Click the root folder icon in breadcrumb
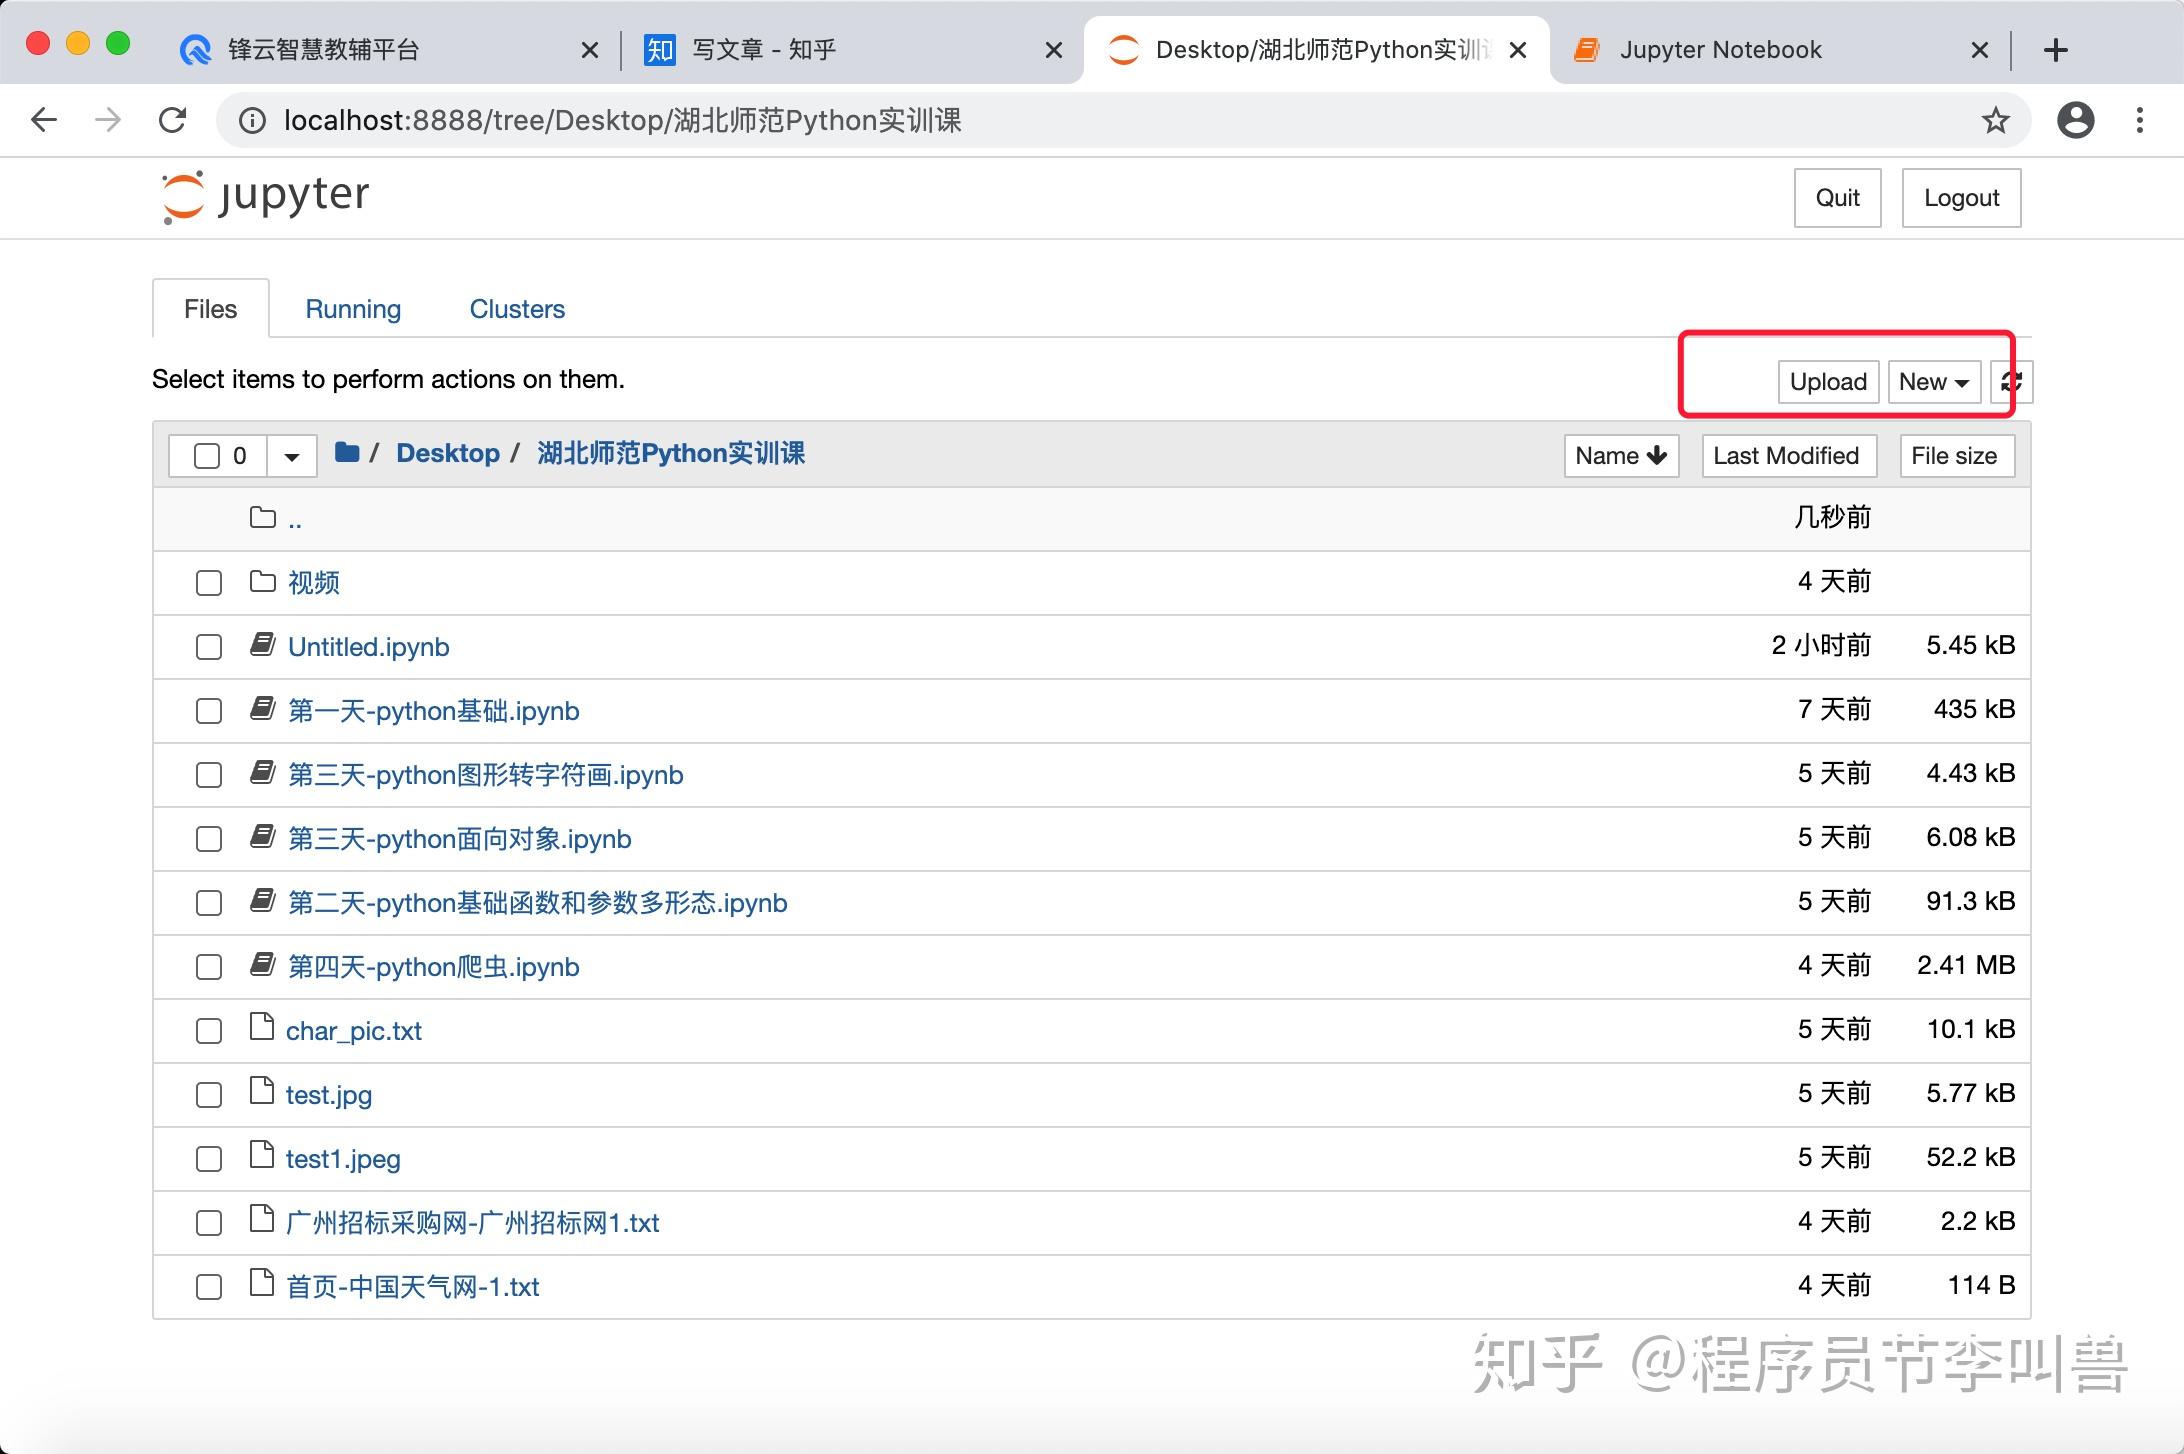 347,453
